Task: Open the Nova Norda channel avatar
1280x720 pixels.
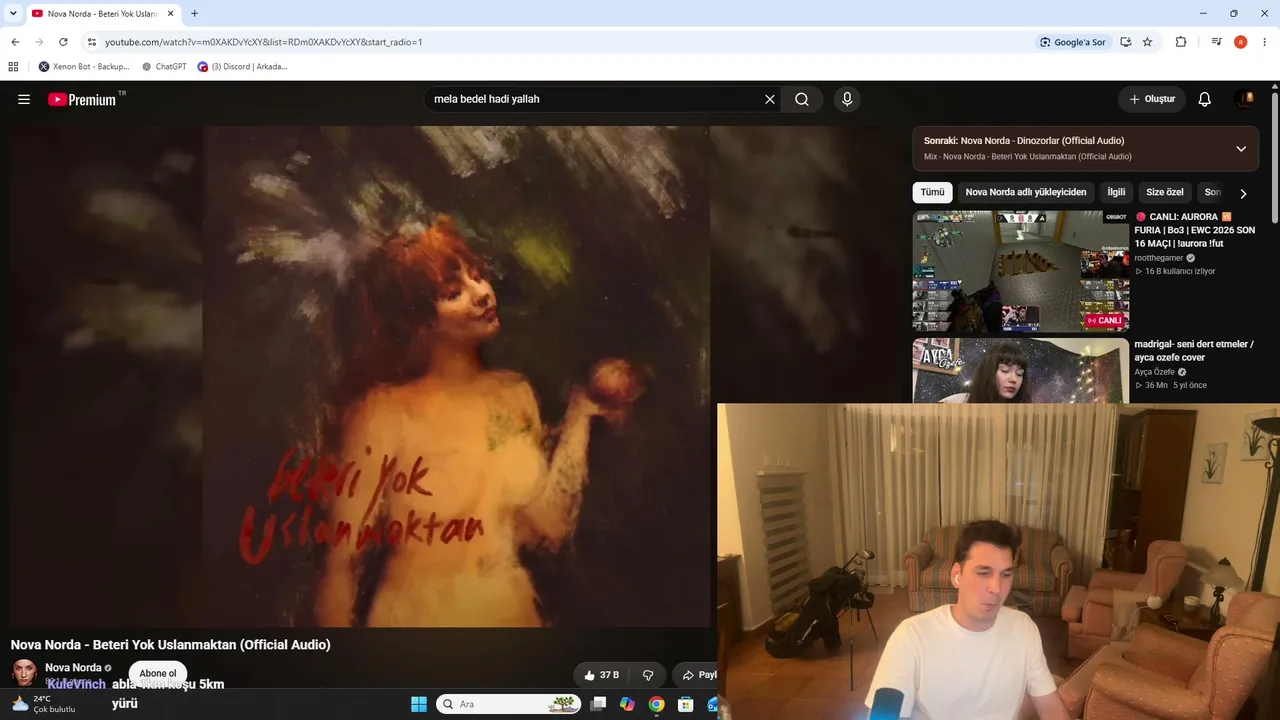Action: pyautogui.click(x=24, y=672)
